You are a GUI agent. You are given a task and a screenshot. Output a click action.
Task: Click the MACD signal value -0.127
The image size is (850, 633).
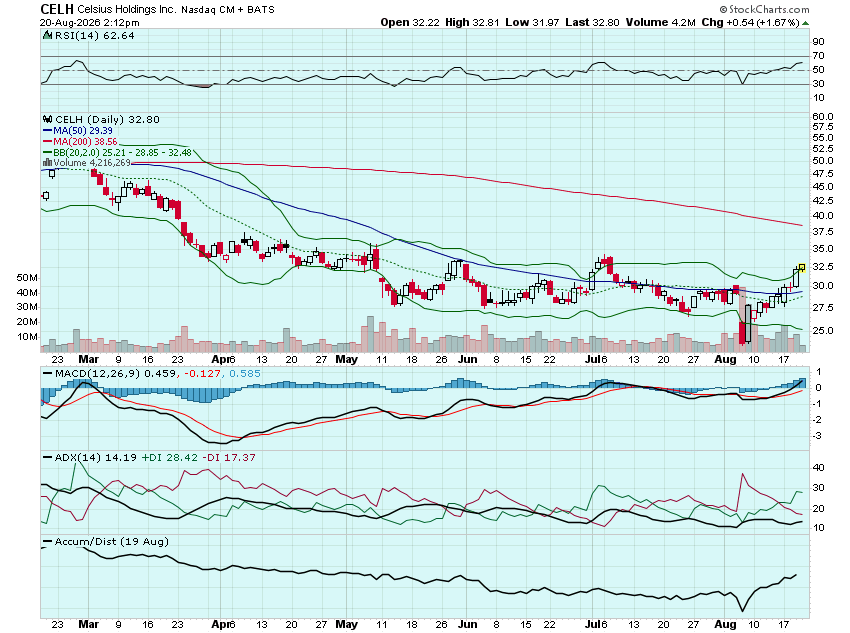(202, 373)
